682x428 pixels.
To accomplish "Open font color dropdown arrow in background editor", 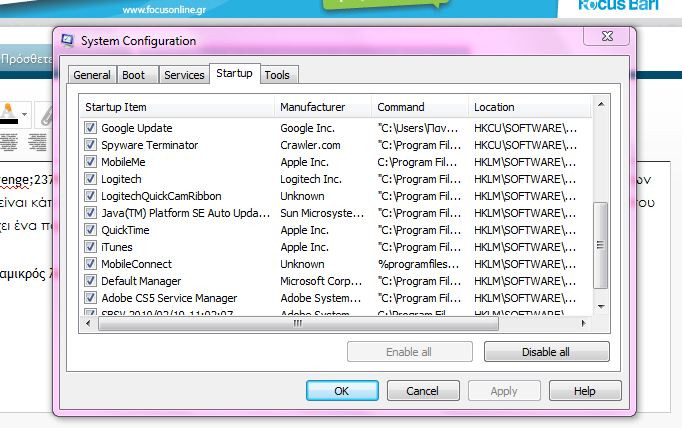I will click(25, 114).
